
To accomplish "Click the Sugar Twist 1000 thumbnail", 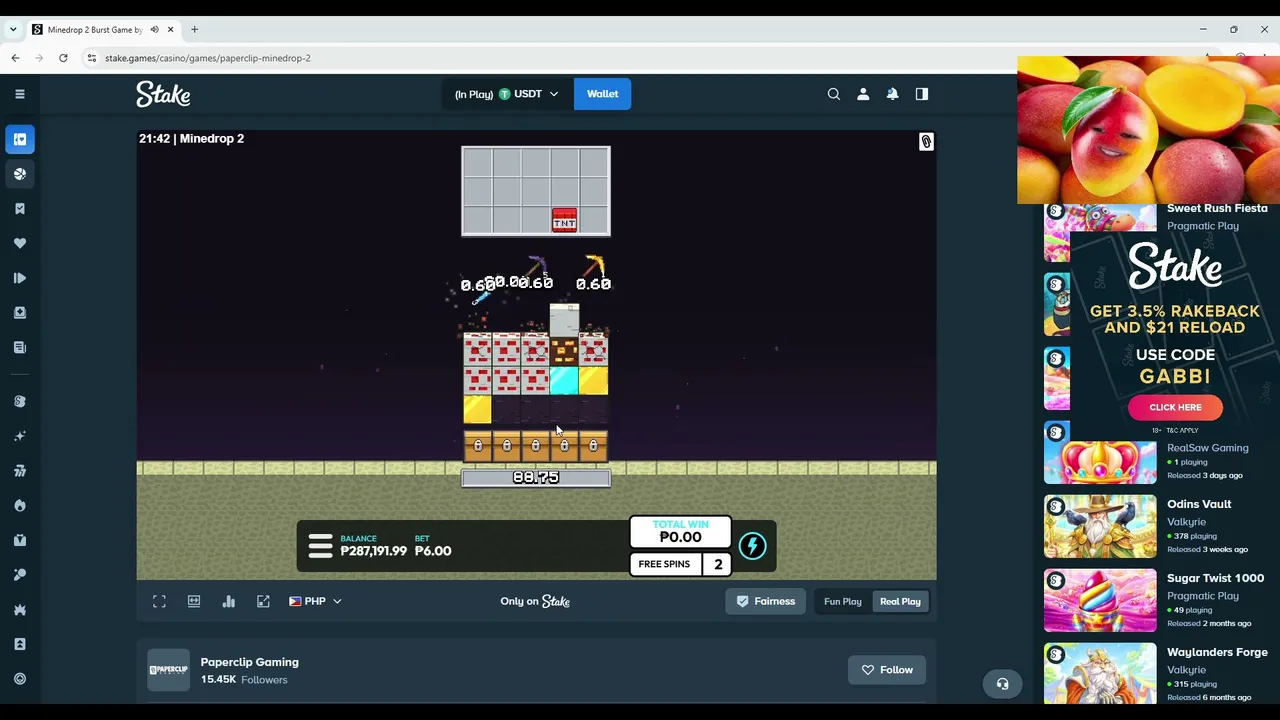I will (x=1100, y=600).
